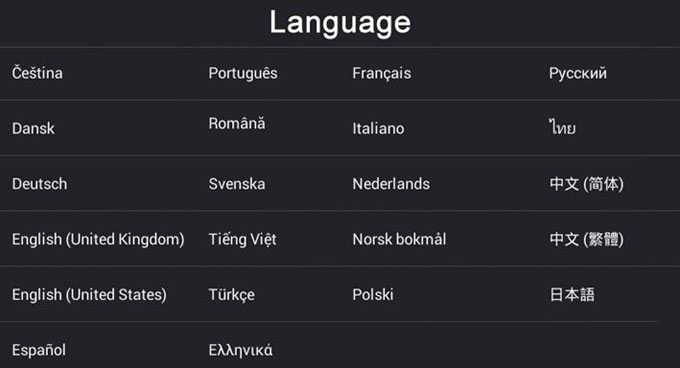This screenshot has width=680, height=368.
Task: Choose Italiano from the list
Action: (x=378, y=128)
